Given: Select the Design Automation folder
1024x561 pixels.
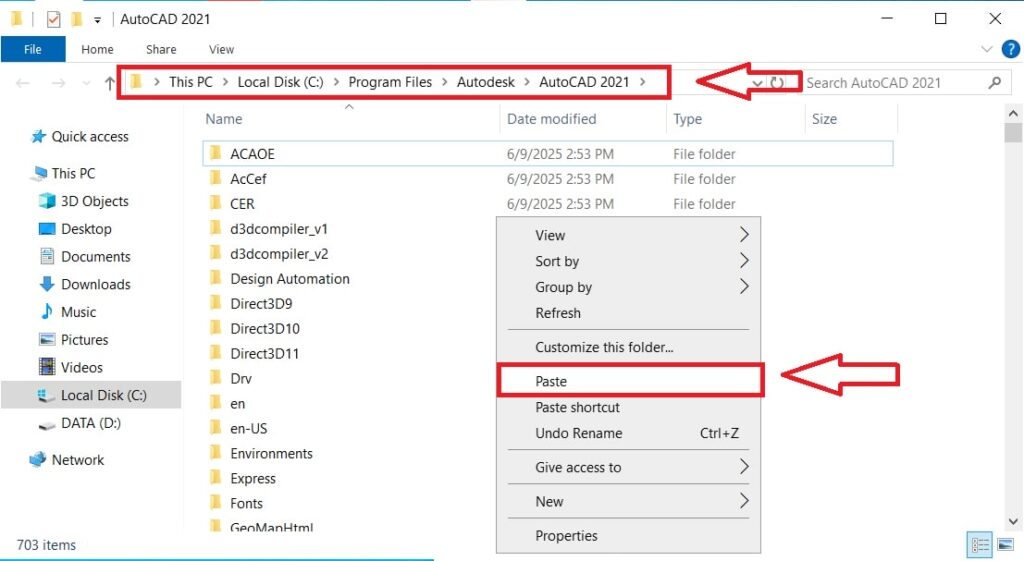Looking at the screenshot, I should click(290, 279).
